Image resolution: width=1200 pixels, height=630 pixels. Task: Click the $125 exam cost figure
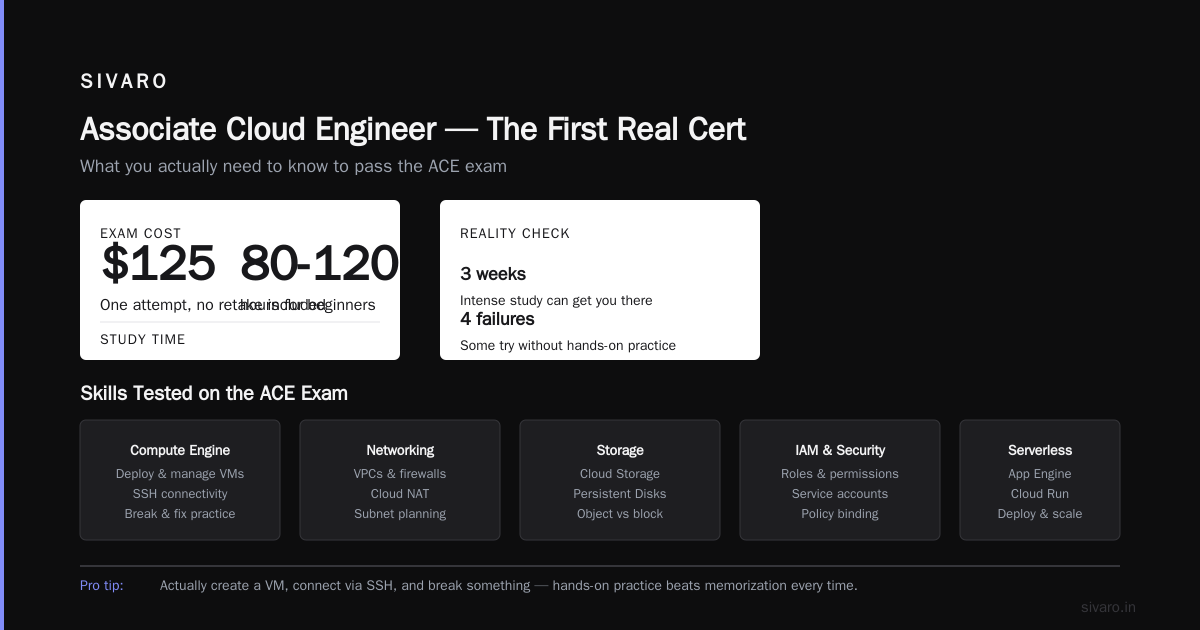click(x=158, y=264)
